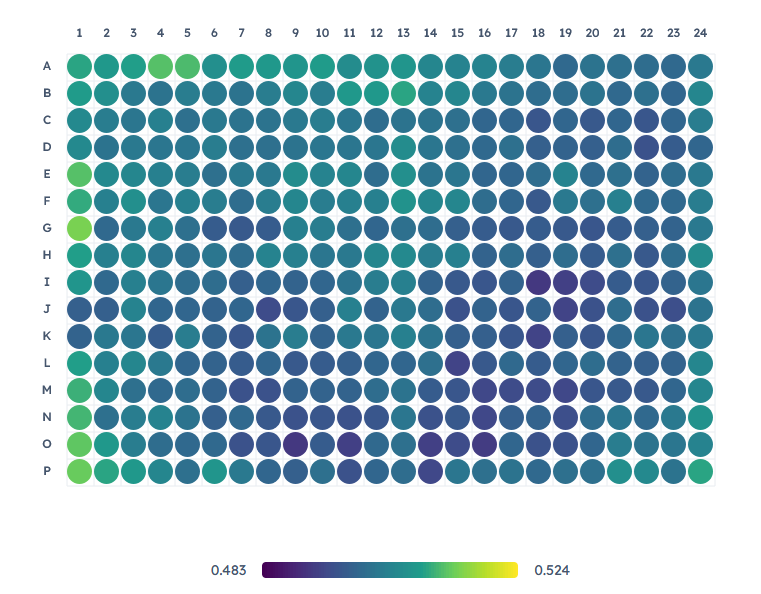The height and width of the screenshot is (594, 761).
Task: Select well P2 on the plate
Action: [x=107, y=471]
